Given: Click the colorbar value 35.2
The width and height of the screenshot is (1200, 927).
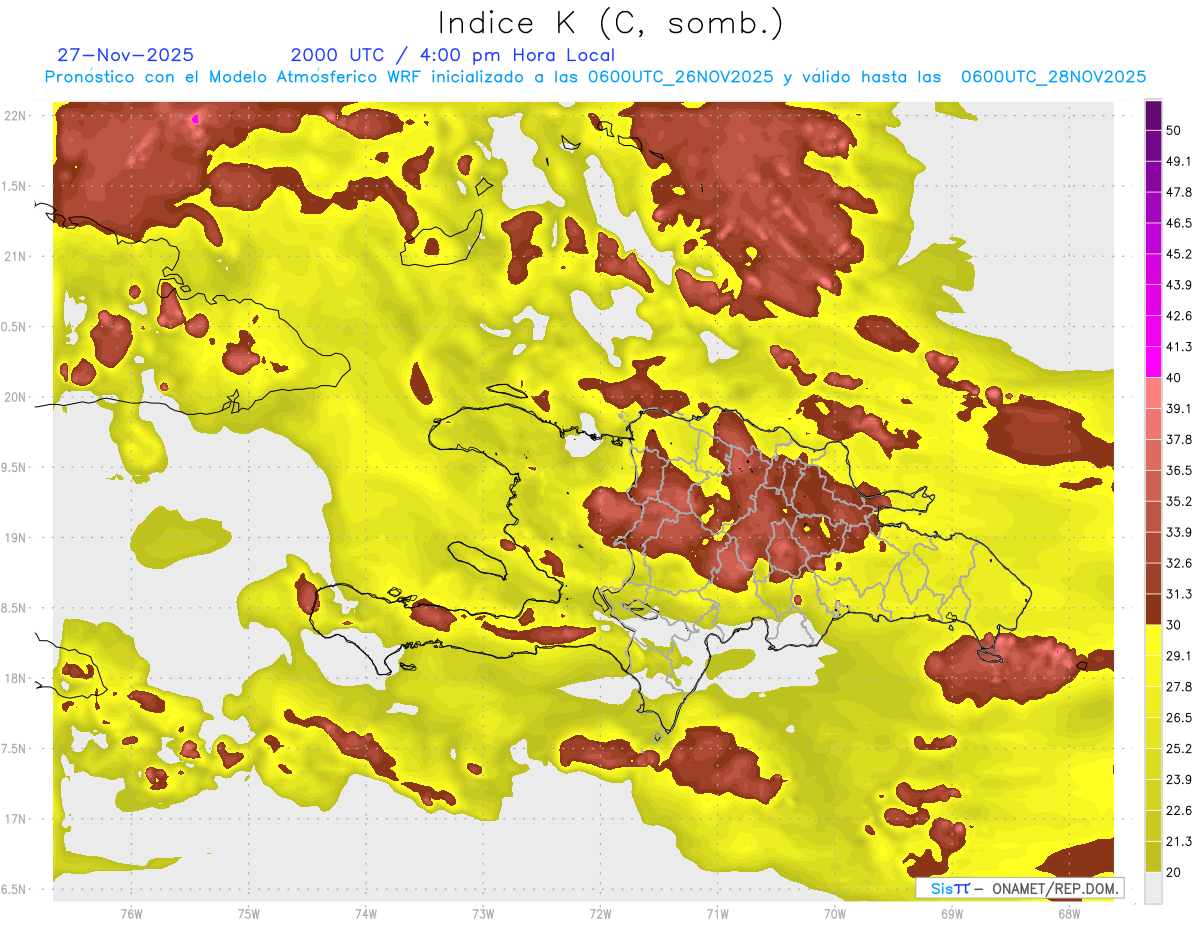Looking at the screenshot, I should [1179, 501].
